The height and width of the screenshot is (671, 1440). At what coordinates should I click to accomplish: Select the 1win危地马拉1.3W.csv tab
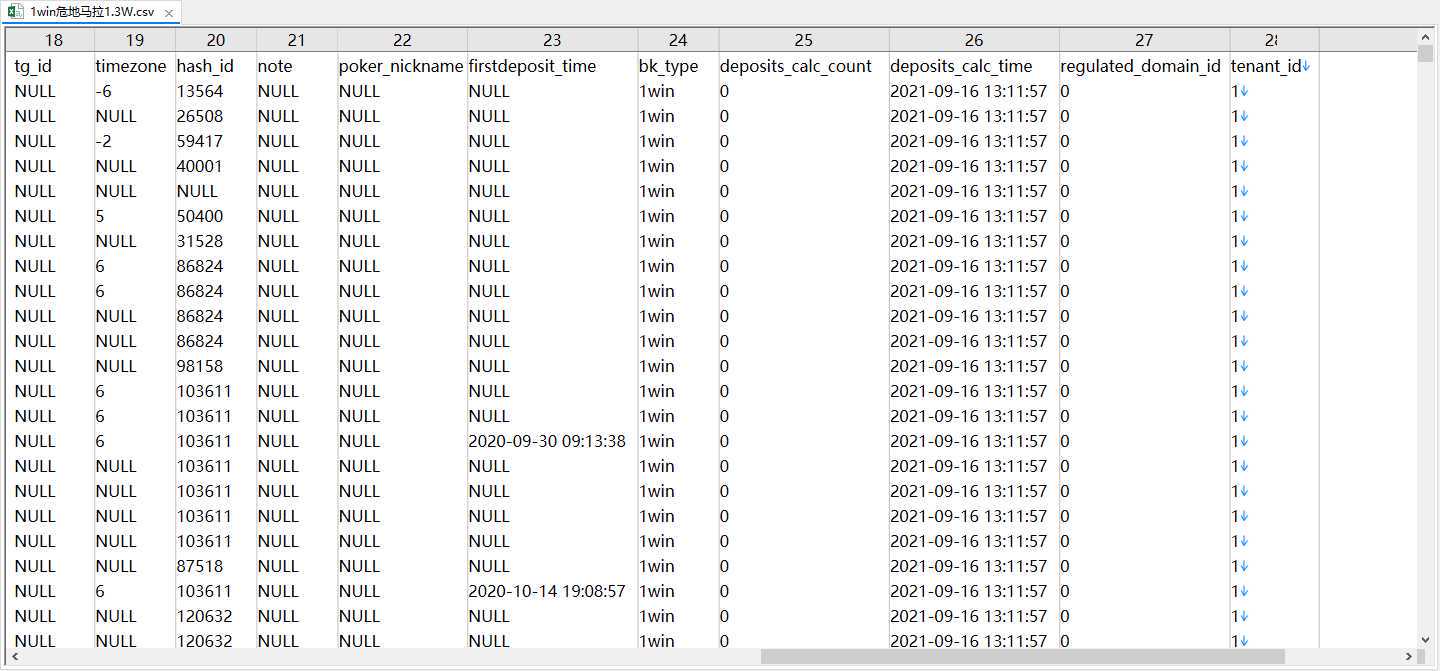[90, 13]
